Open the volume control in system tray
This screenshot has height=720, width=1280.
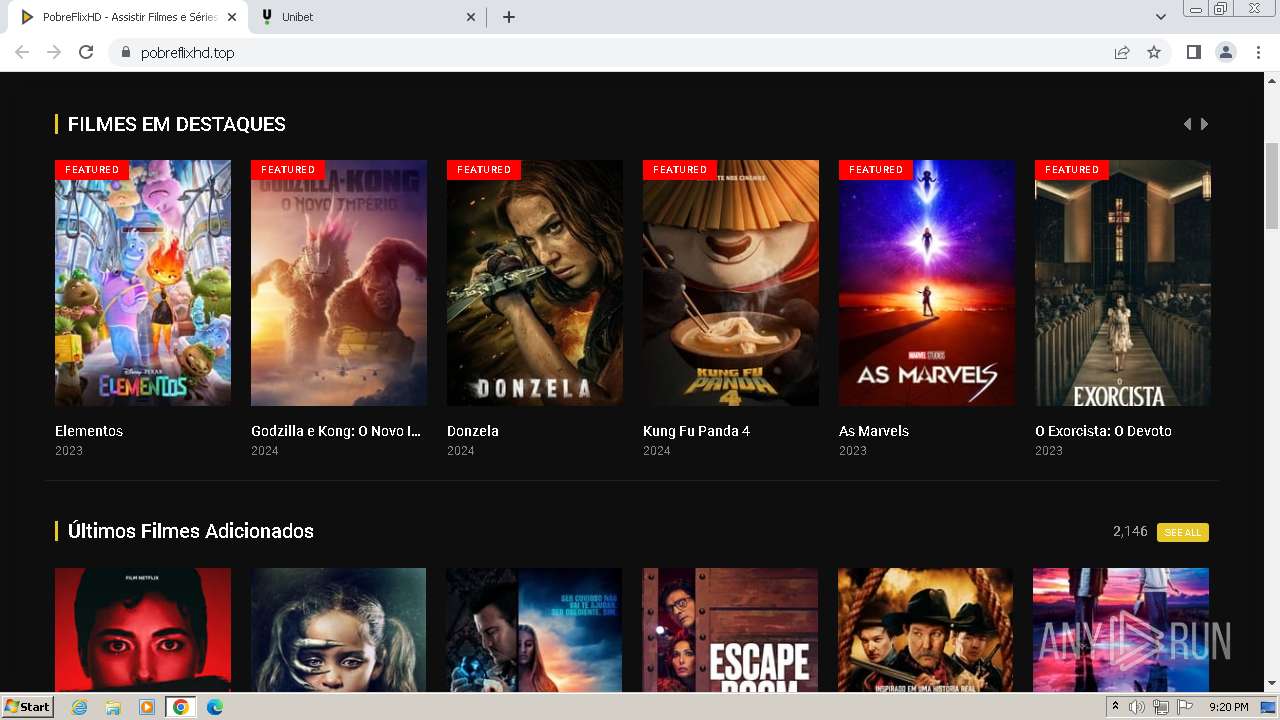click(1137, 707)
